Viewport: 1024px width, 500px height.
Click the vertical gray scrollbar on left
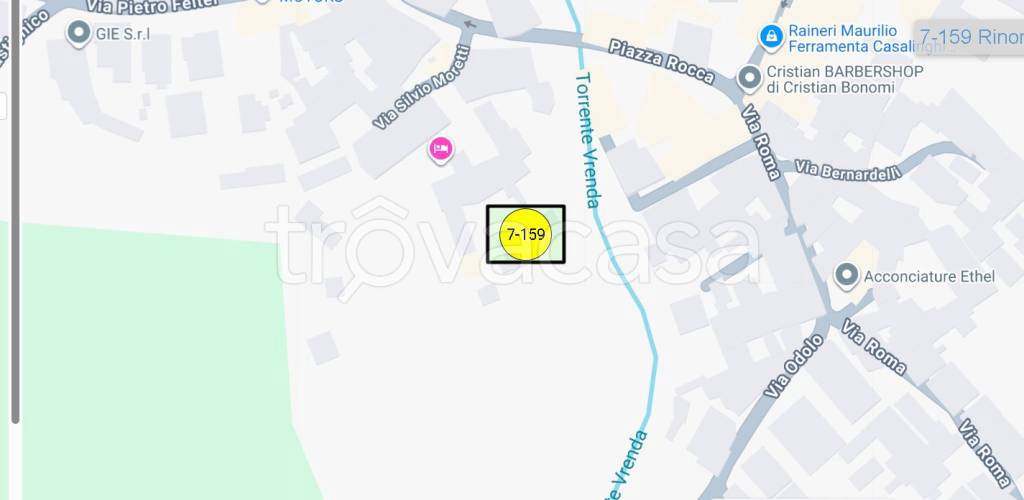point(15,211)
